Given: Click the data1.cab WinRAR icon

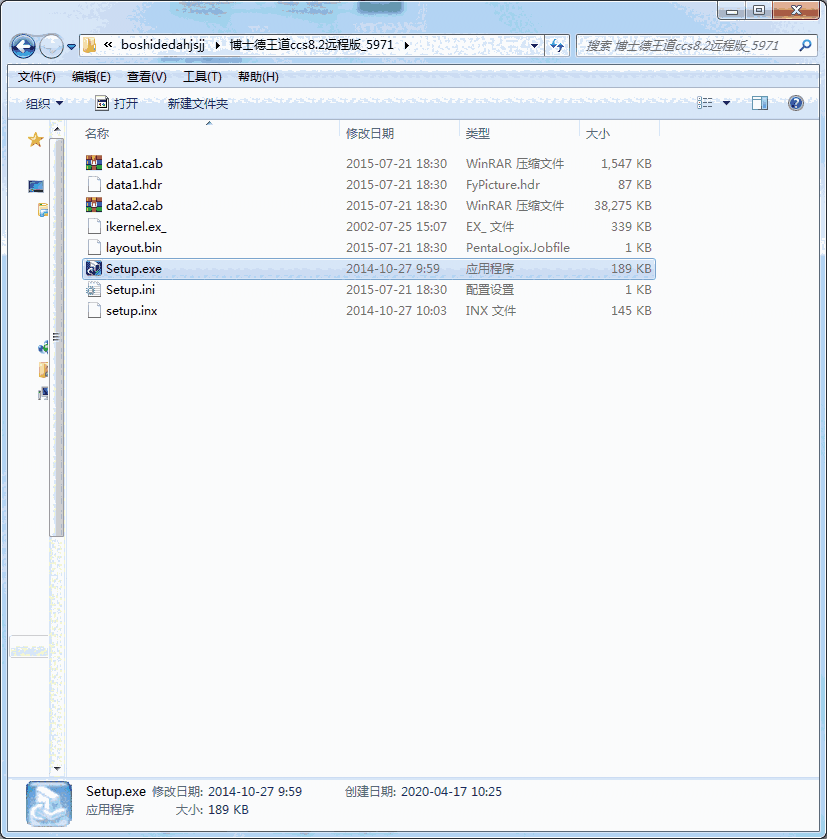Looking at the screenshot, I should [94, 163].
